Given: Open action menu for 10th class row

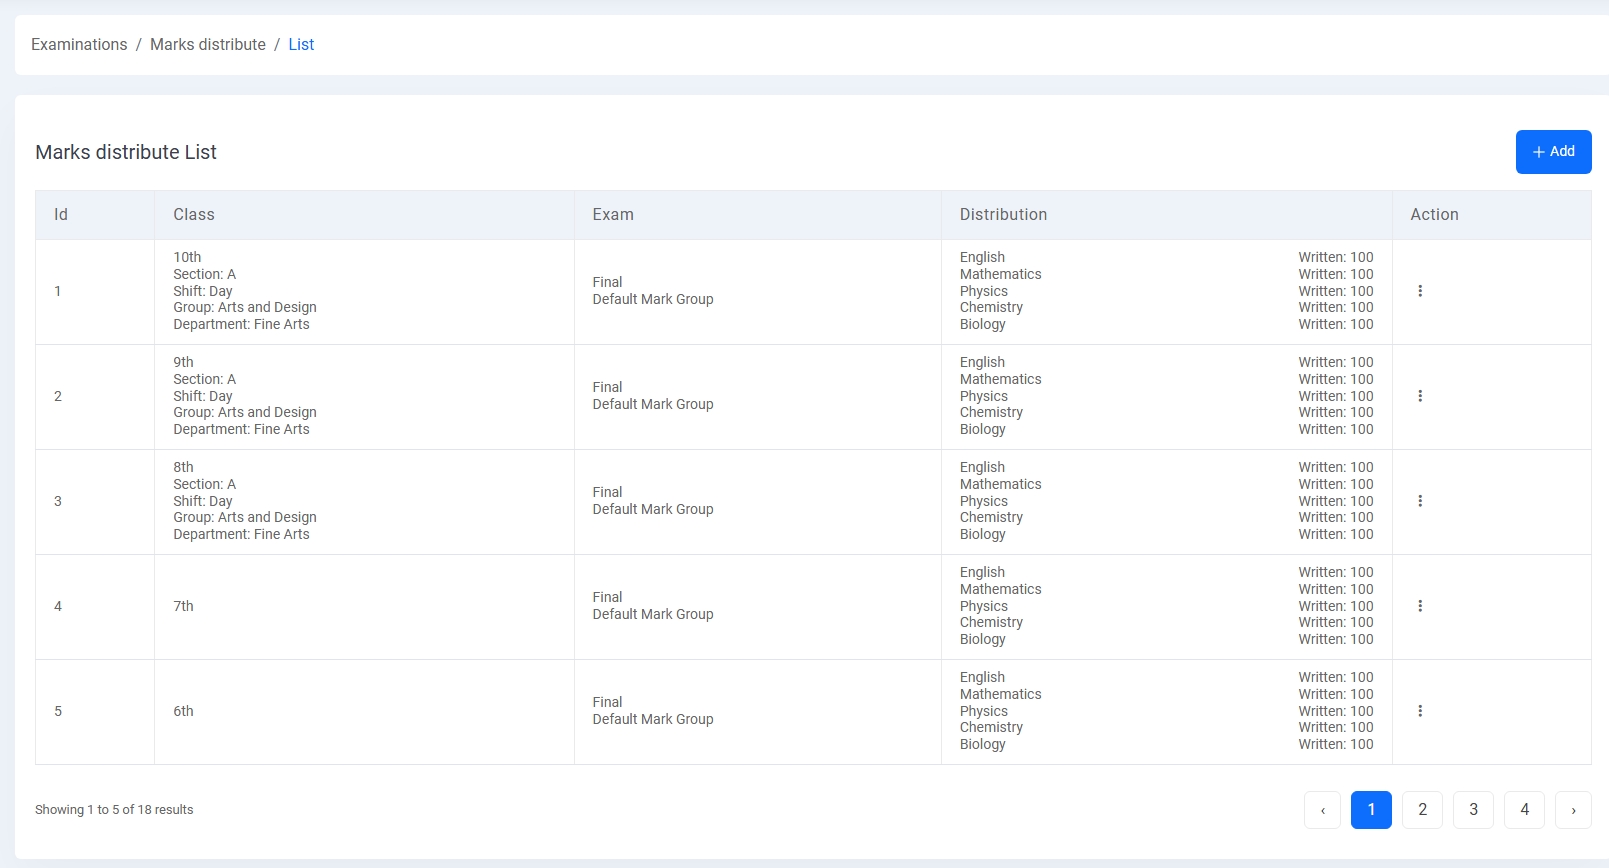Looking at the screenshot, I should (x=1420, y=291).
